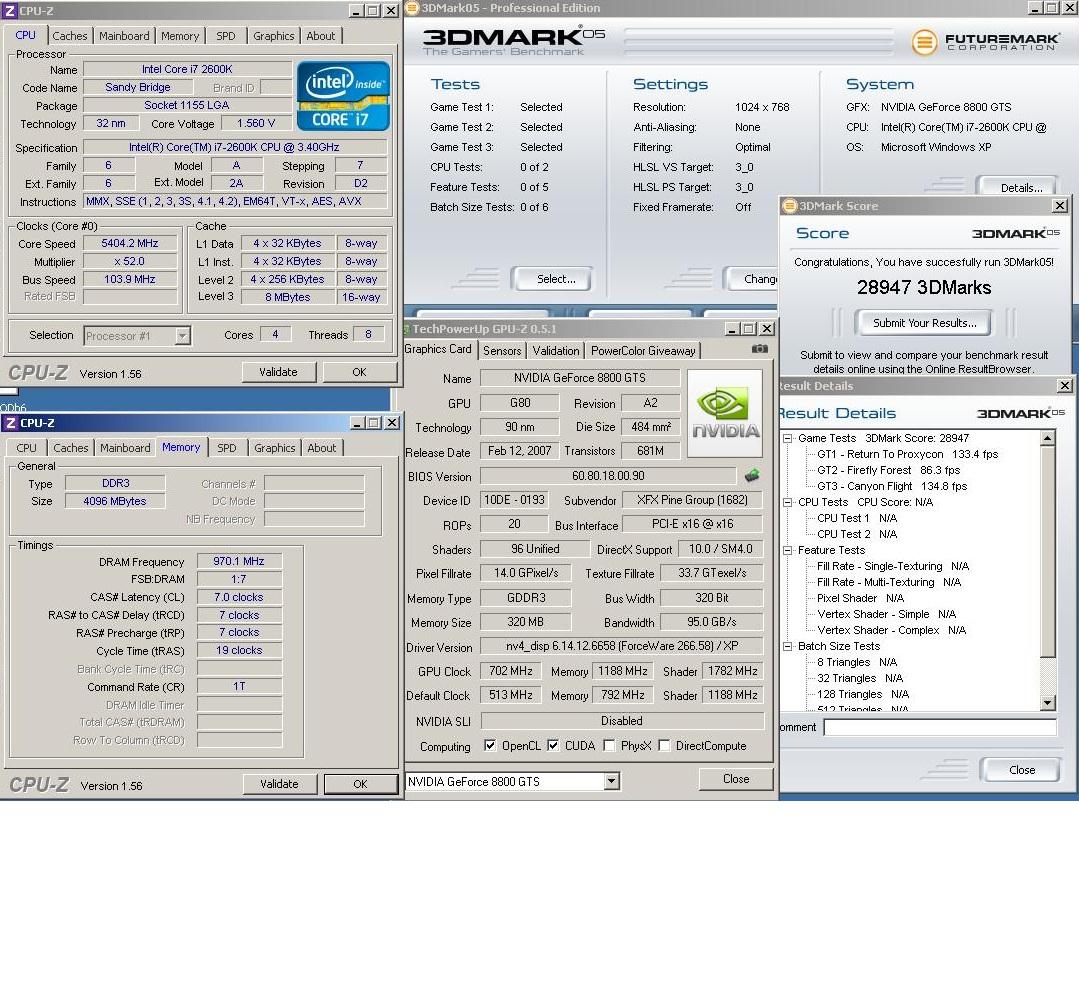The height and width of the screenshot is (989, 1079).
Task: Switch to SPD tab in the top CPU-Z window
Action: [x=226, y=36]
